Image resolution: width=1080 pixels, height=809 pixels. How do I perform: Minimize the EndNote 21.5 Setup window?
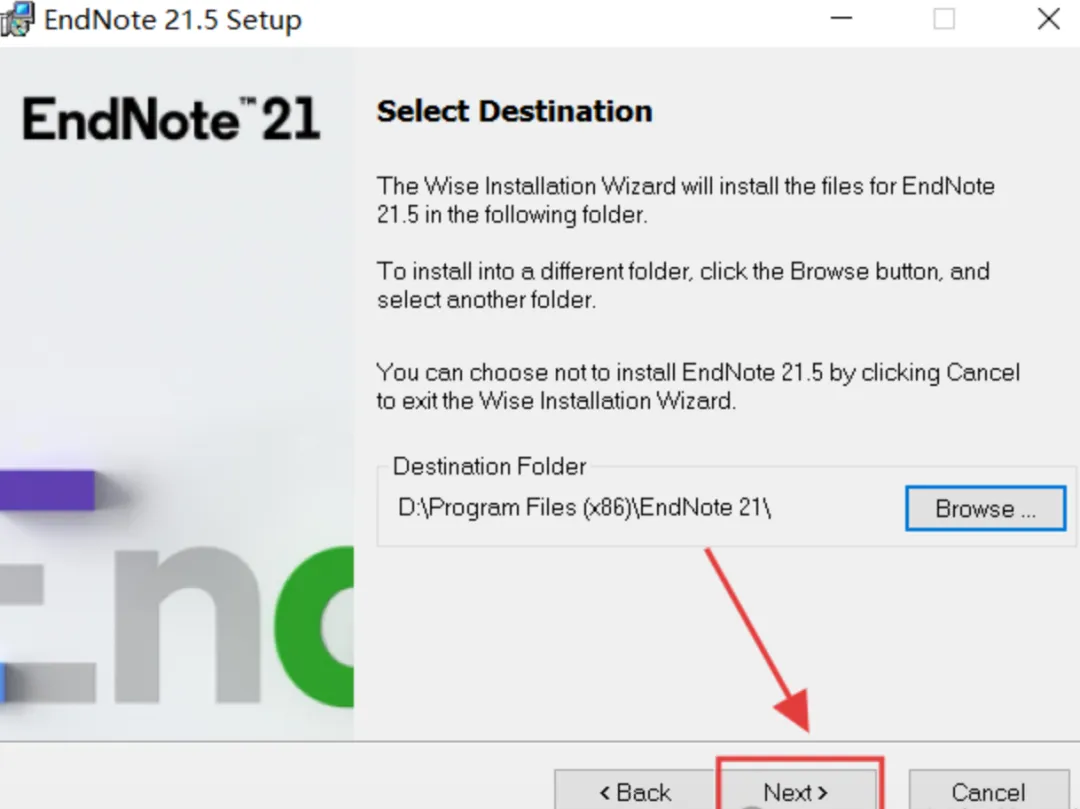[x=841, y=19]
